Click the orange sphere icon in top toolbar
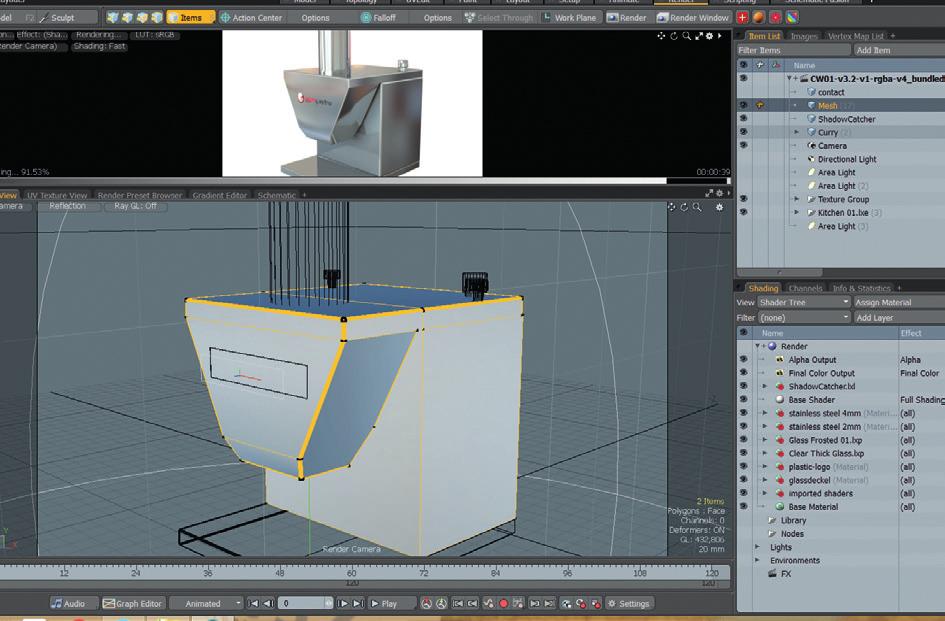Viewport: 945px width, 621px height. pos(759,17)
